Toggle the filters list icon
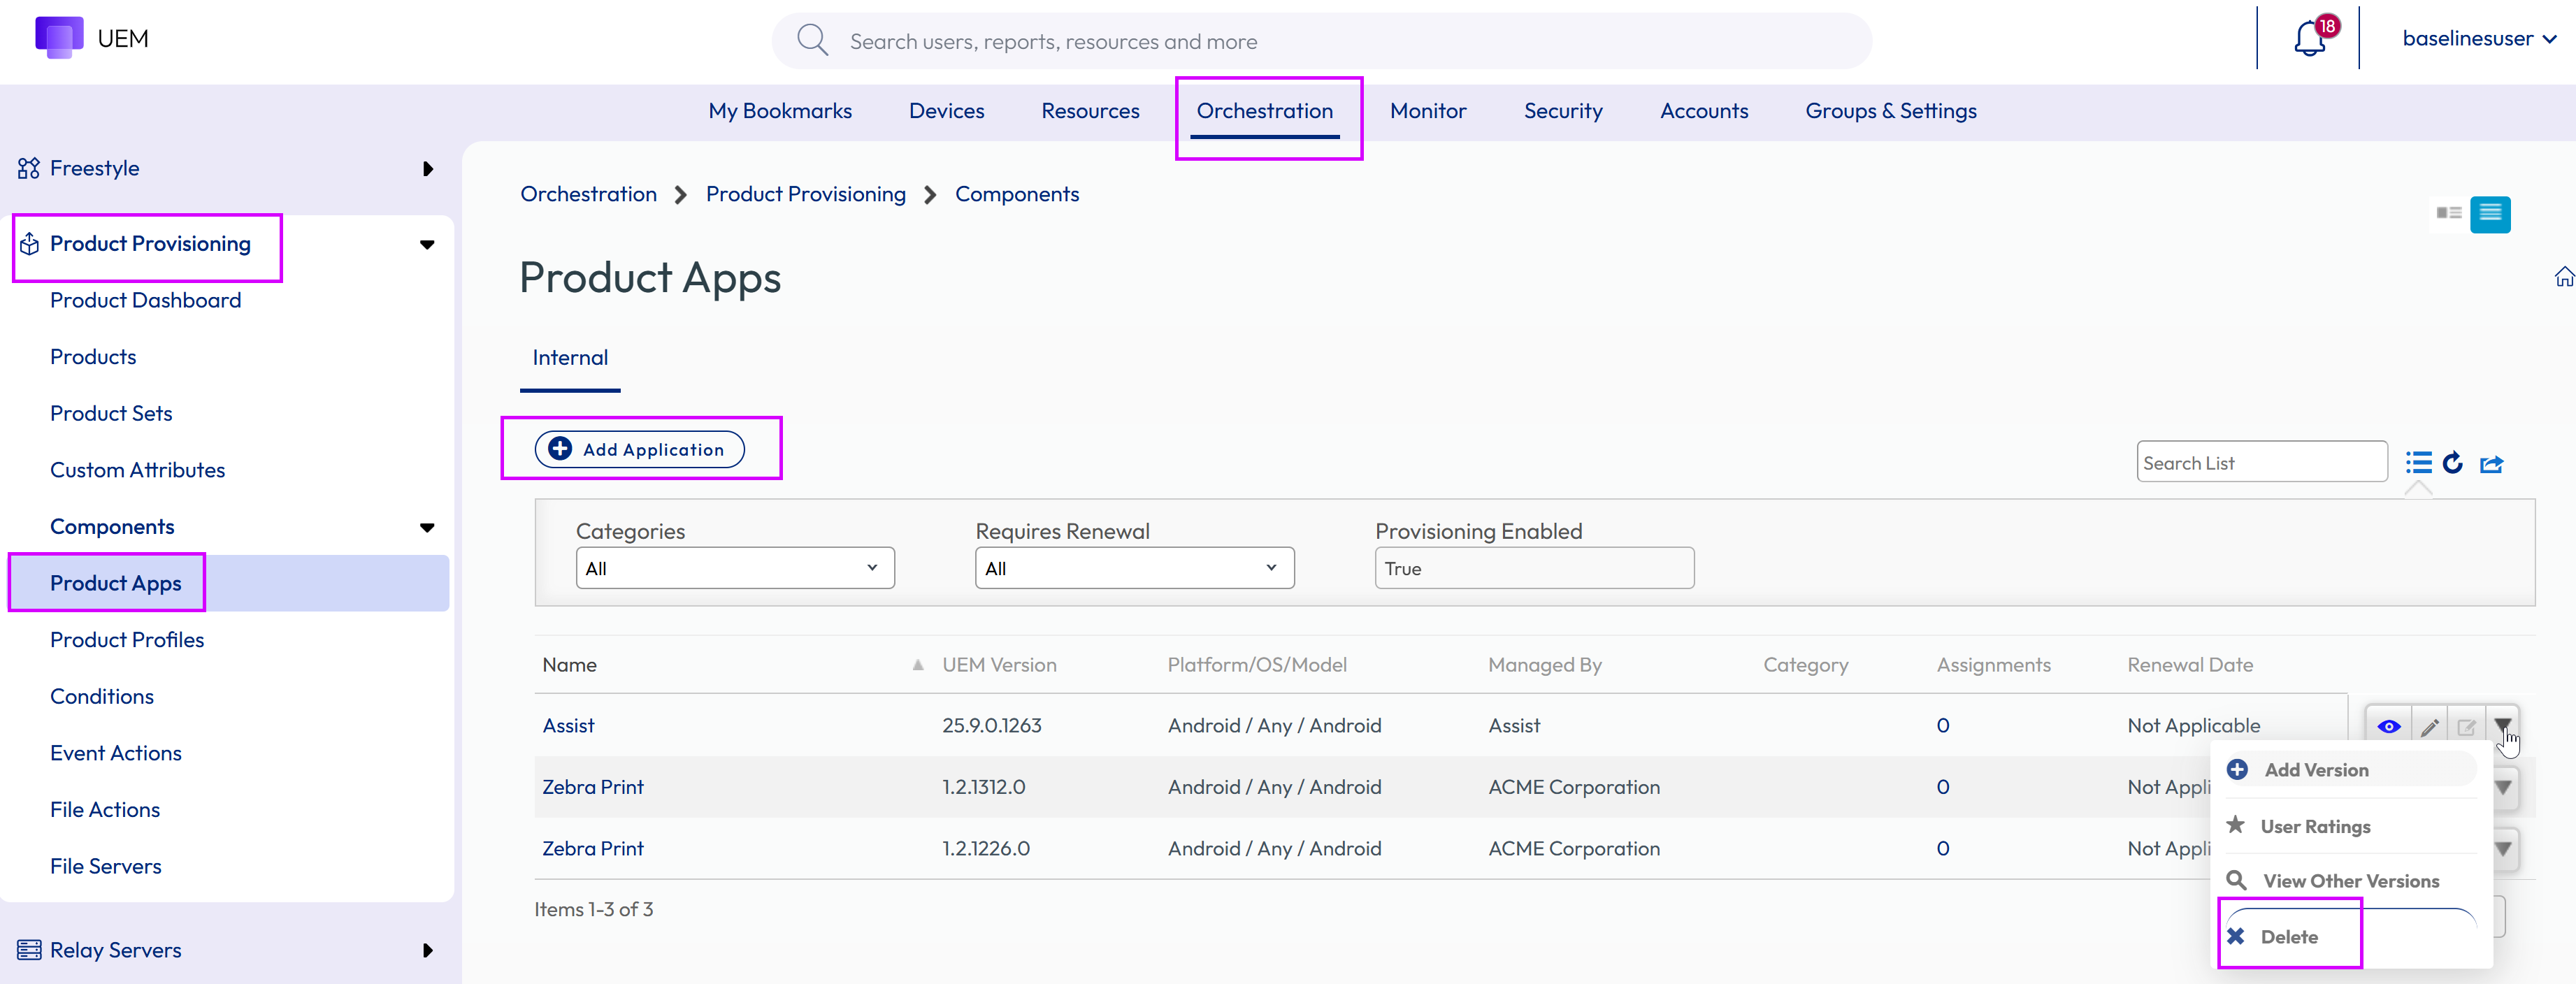2576x984 pixels. click(2418, 463)
